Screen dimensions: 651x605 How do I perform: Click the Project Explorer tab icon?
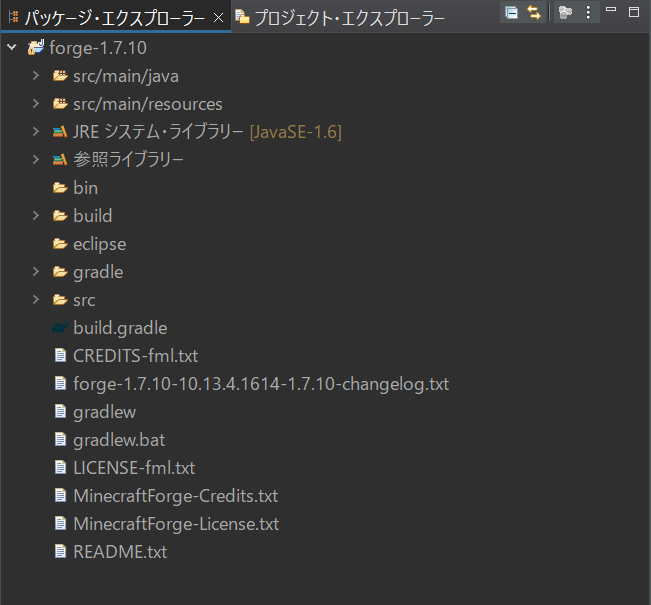pos(242,17)
